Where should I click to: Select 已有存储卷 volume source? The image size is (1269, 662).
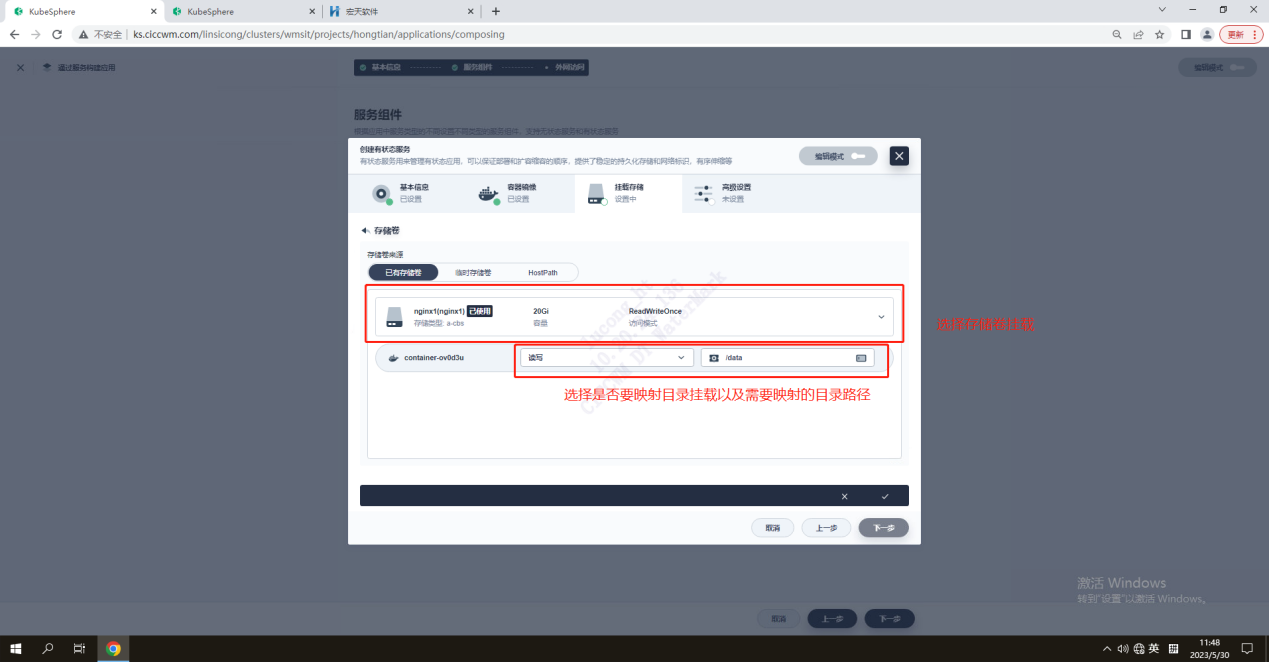[403, 272]
